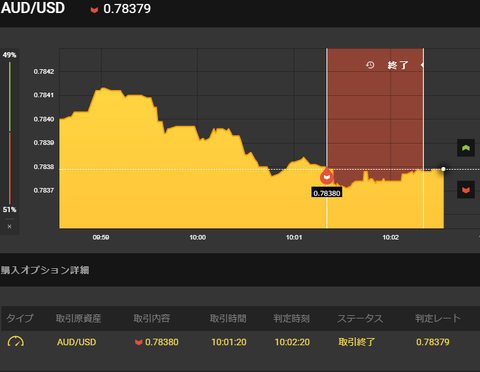Viewport: 480px width, 372px height.
Task: Click trade time 10:01:20
Action: coord(229,342)
